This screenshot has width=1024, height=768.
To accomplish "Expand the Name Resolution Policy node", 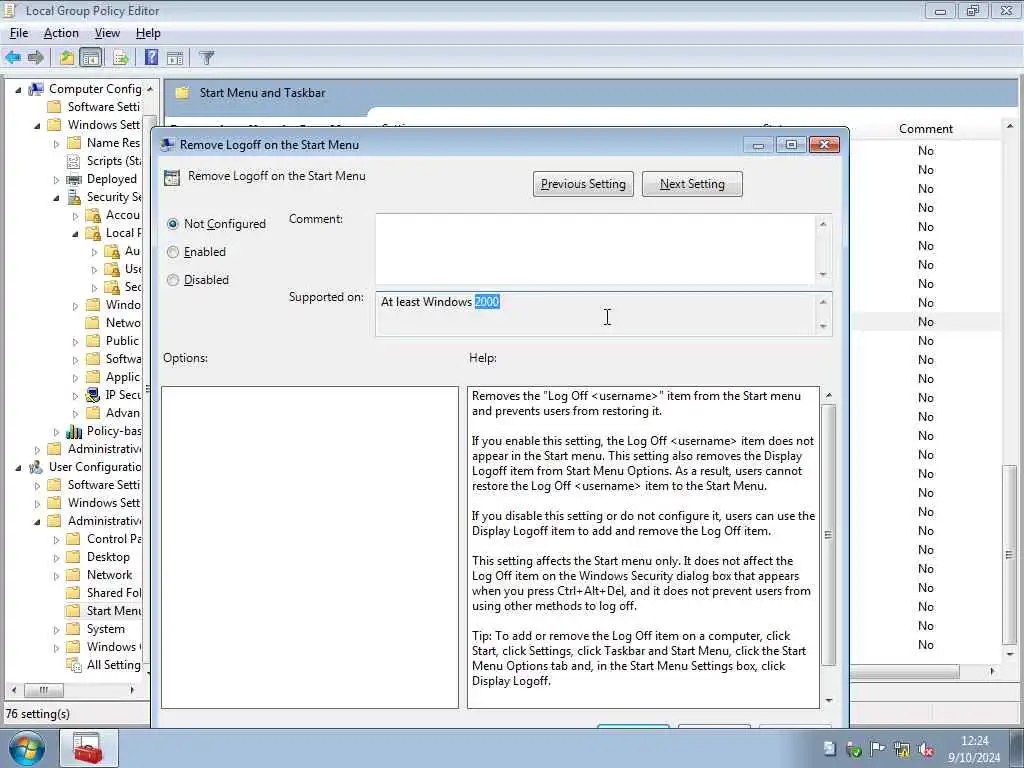I will 56,144.
